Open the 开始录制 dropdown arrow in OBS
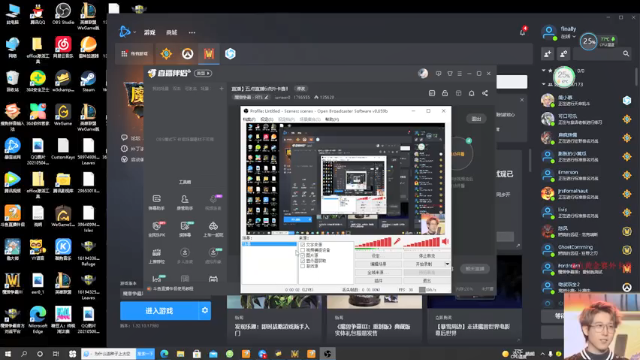The image size is (640, 360). (x=447, y=264)
